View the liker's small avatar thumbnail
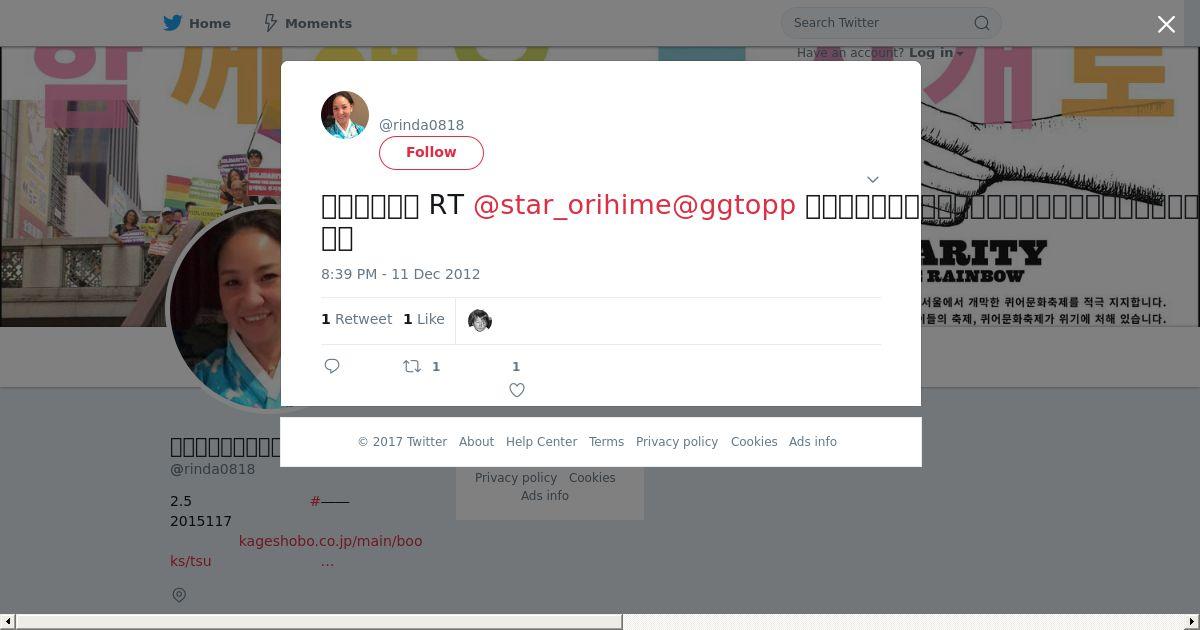Image resolution: width=1200 pixels, height=630 pixels. click(x=480, y=321)
